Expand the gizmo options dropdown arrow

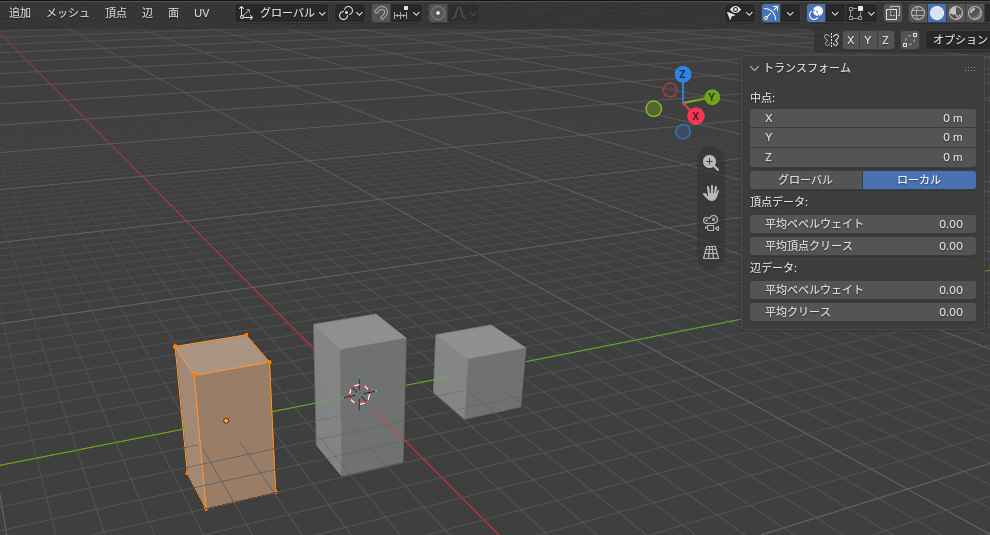[790, 13]
